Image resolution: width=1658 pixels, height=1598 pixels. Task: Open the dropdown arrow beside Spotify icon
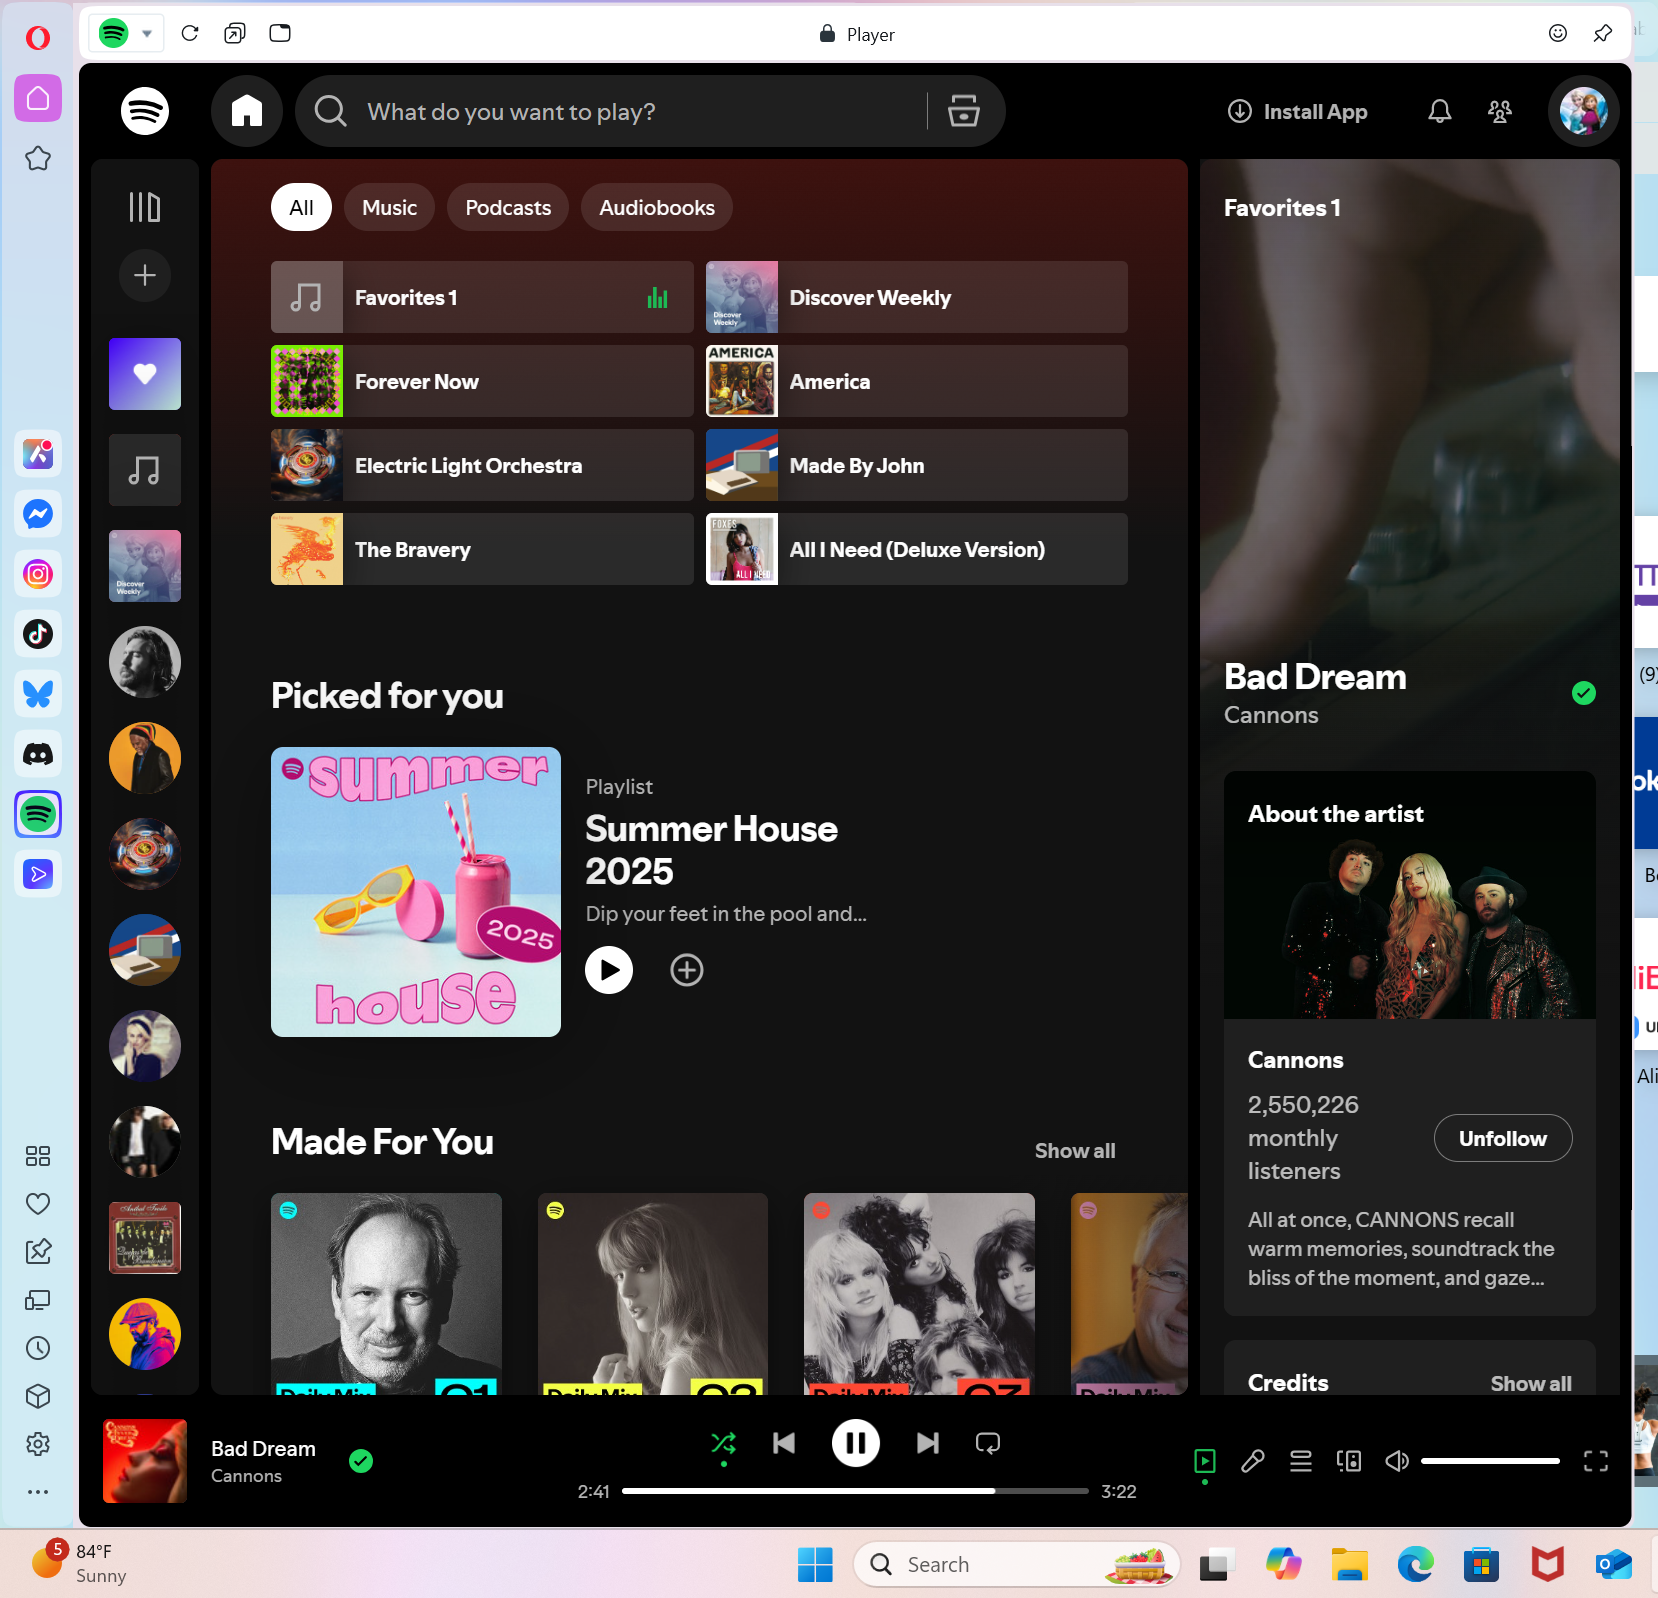click(x=147, y=33)
